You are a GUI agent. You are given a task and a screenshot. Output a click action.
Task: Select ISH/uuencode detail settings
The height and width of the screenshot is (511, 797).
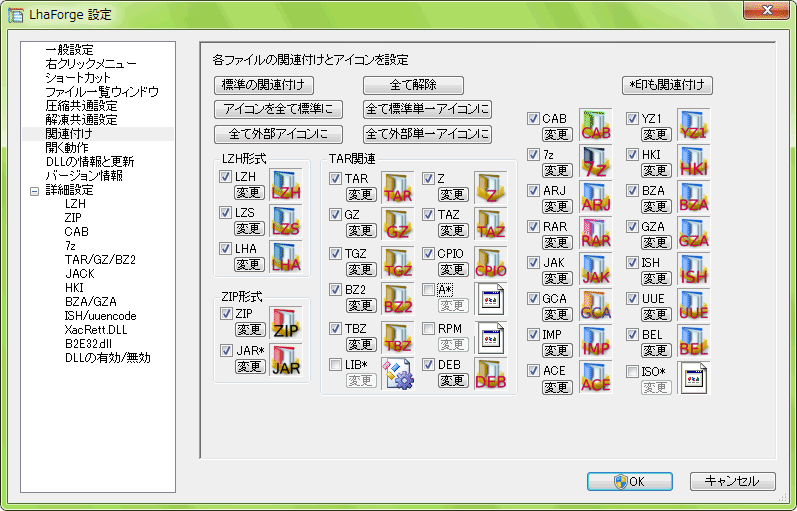coord(100,316)
